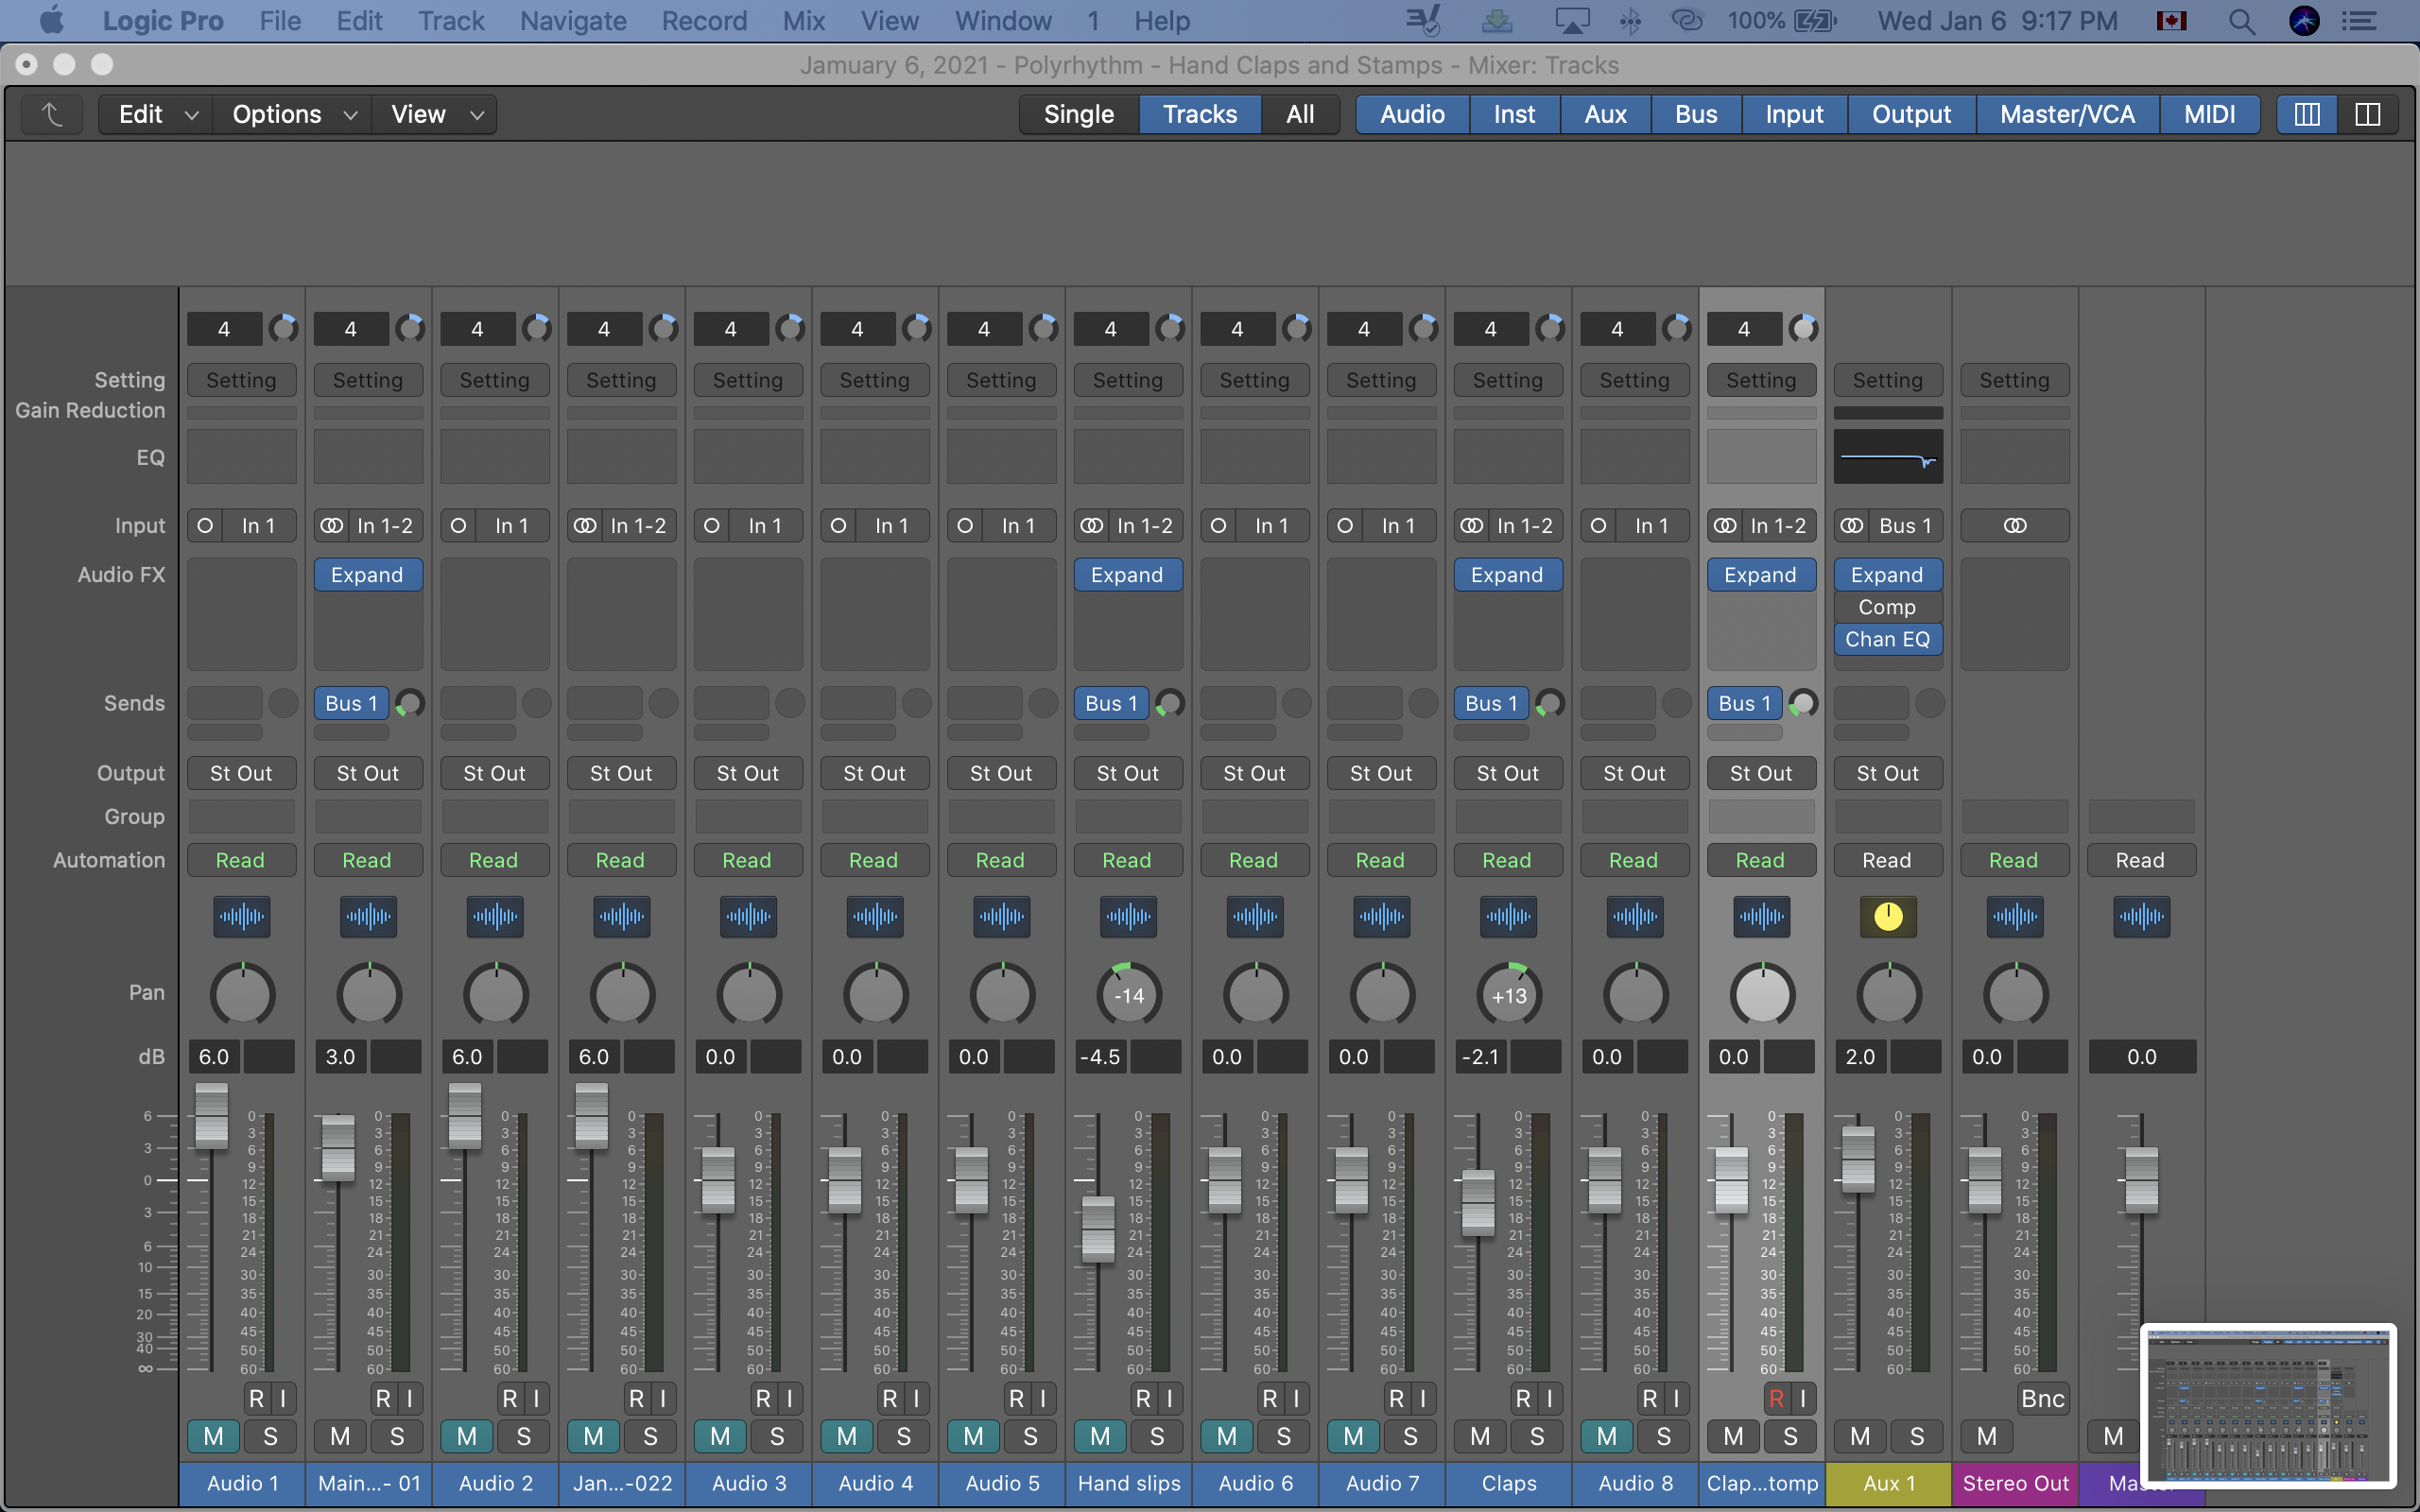Open the Options dropdown in mixer toolbar

click(292, 114)
